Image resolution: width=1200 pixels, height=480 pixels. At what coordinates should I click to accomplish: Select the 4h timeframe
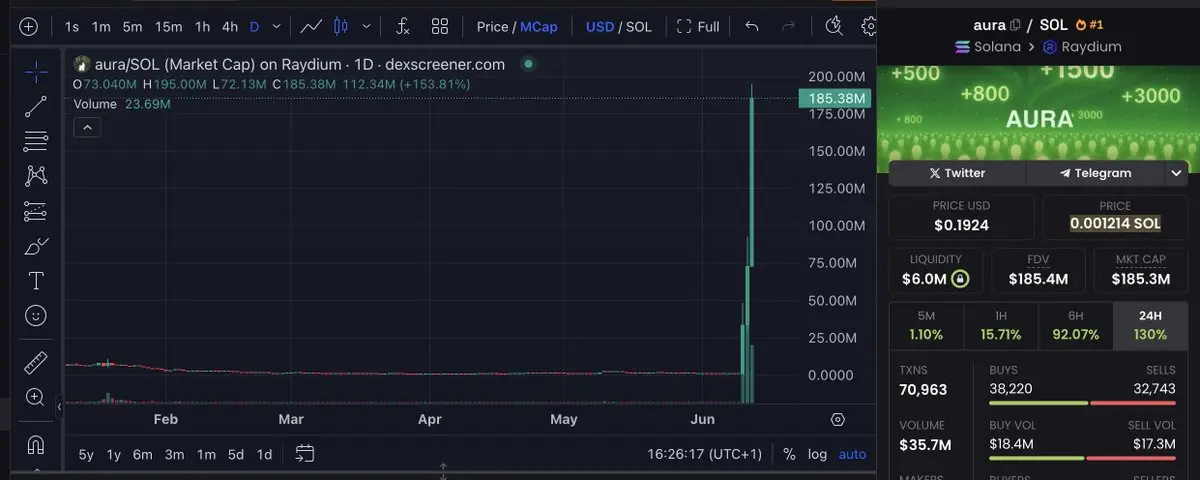coord(230,27)
